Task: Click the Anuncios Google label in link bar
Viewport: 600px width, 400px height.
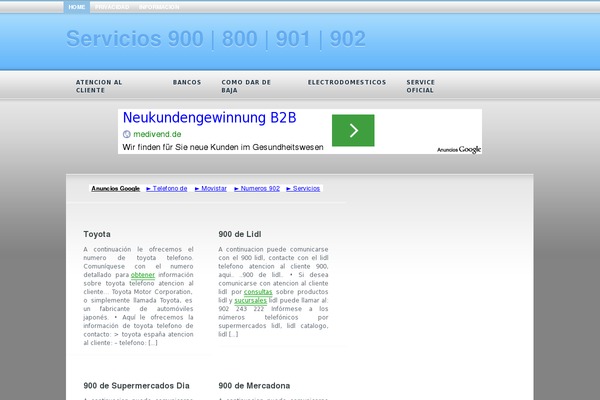Action: click(x=116, y=188)
